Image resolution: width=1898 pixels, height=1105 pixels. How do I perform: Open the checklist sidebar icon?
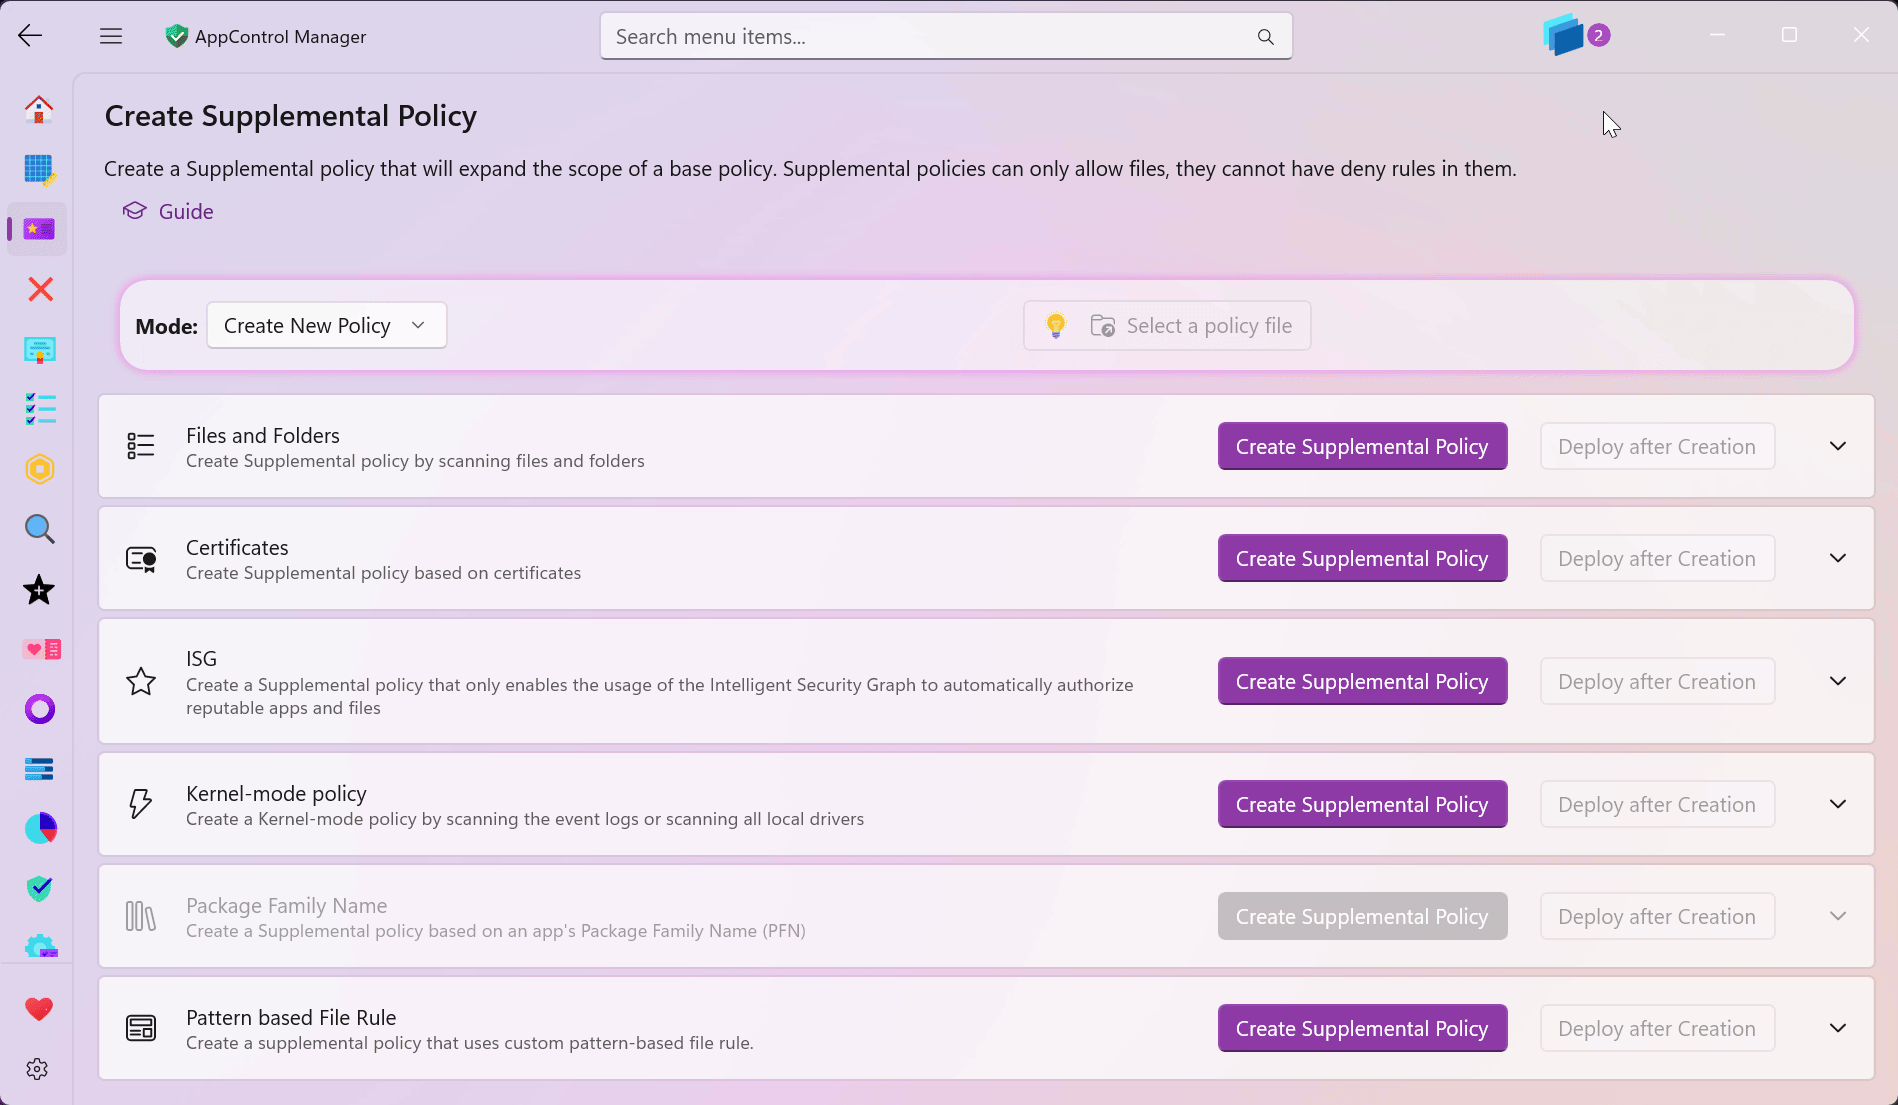point(39,409)
